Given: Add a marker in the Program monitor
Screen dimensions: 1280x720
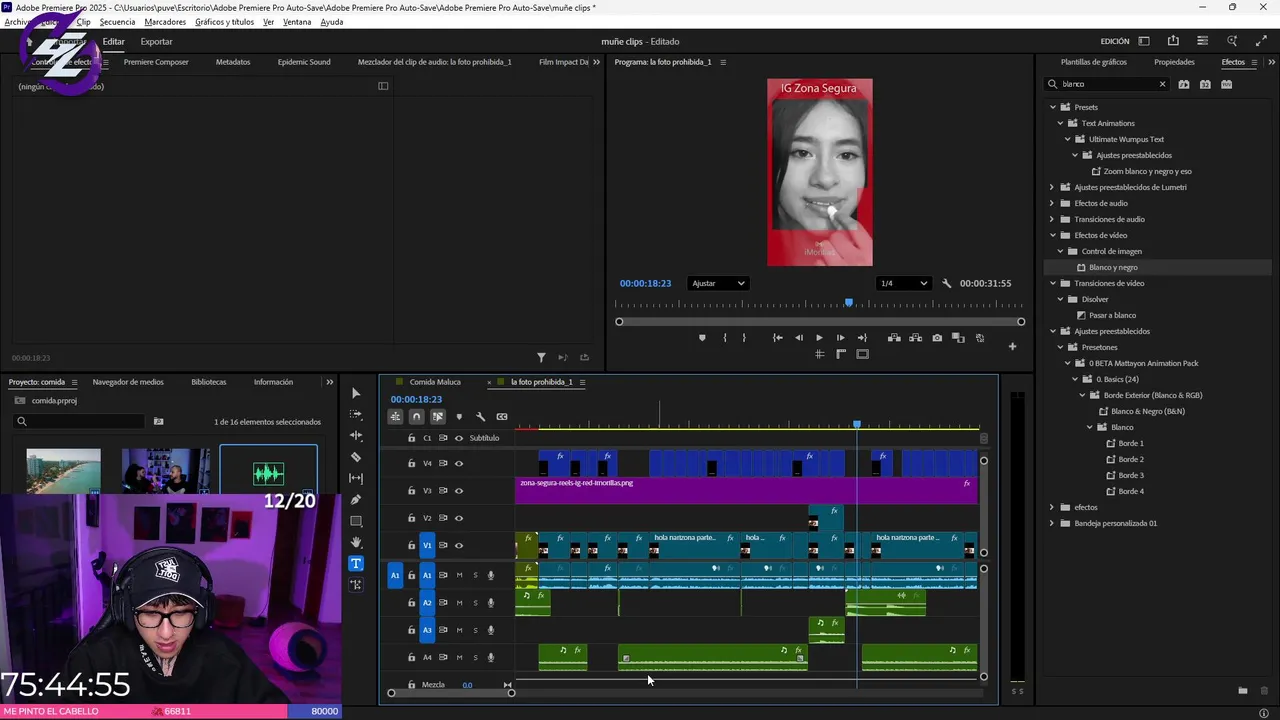Looking at the screenshot, I should coord(702,338).
